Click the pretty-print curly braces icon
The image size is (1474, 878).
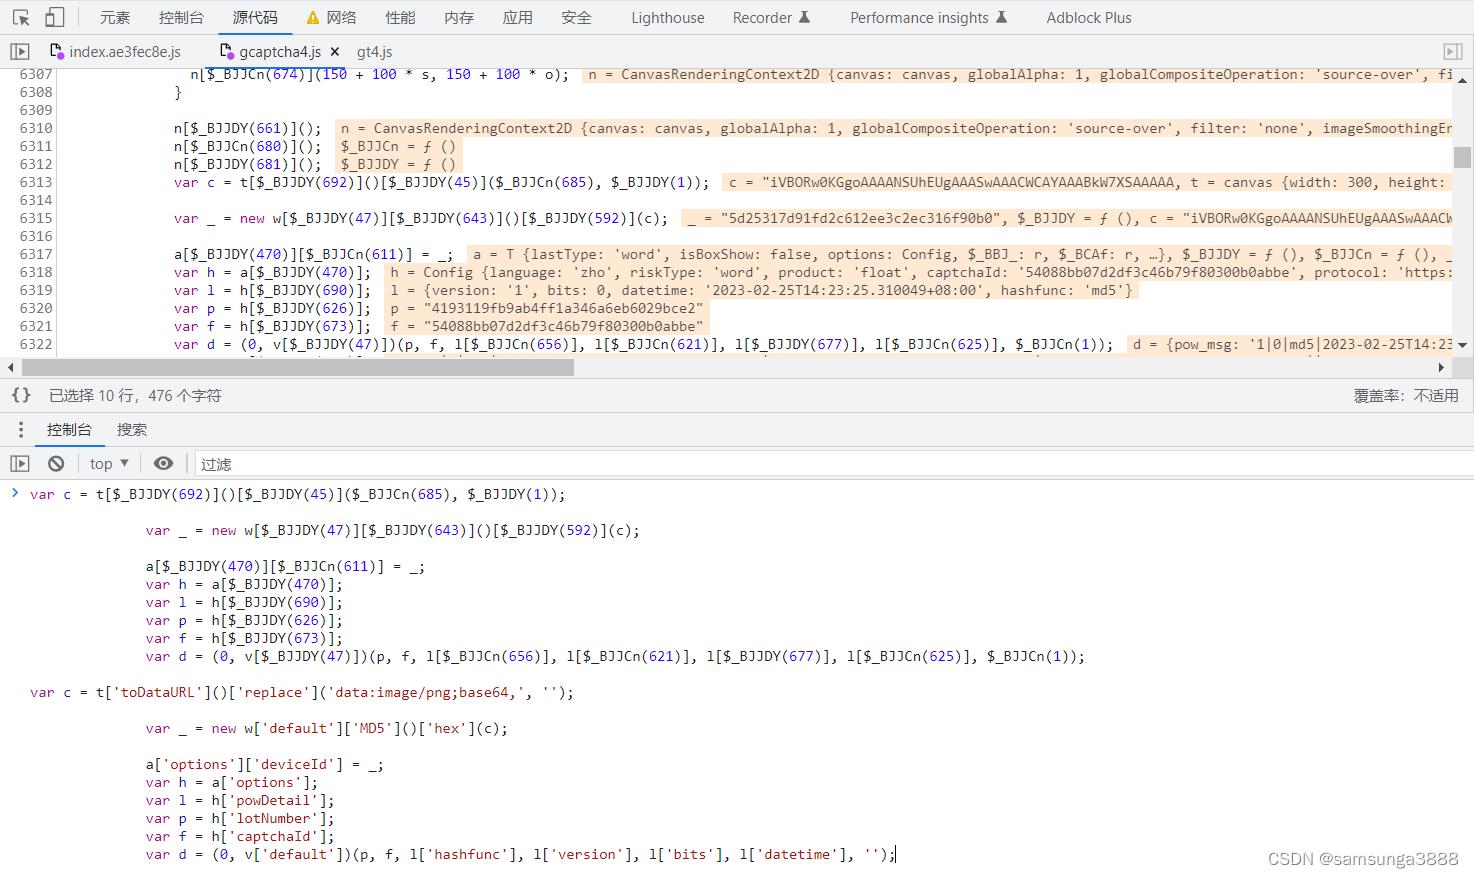(21, 395)
